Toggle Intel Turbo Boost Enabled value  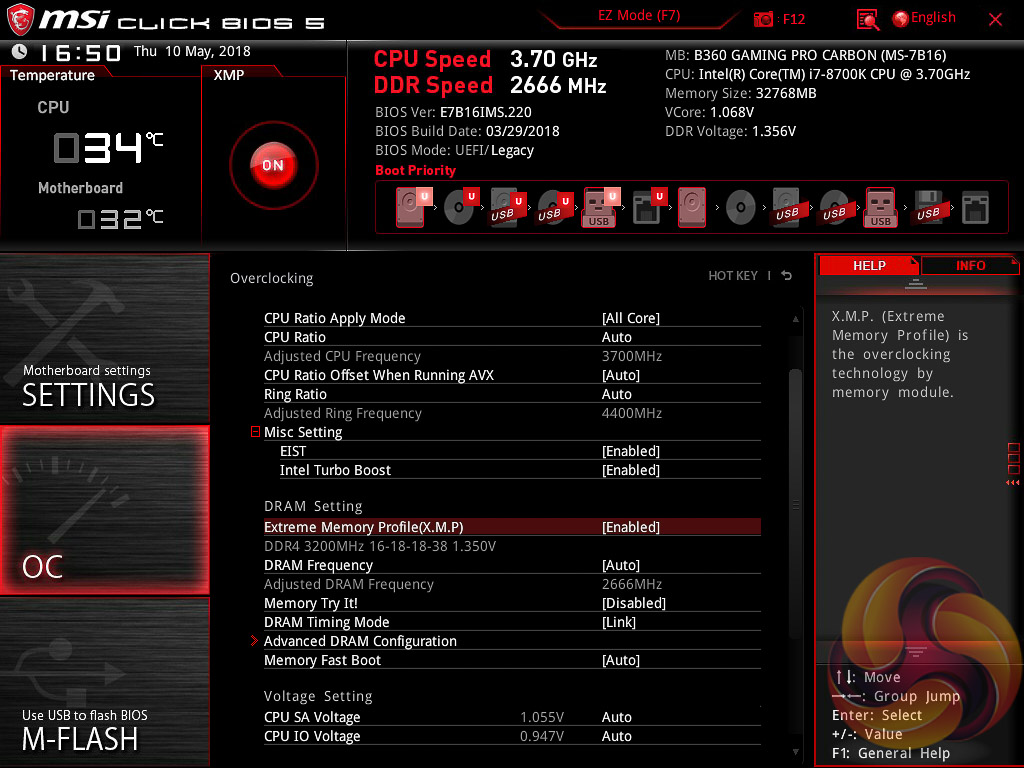[630, 470]
